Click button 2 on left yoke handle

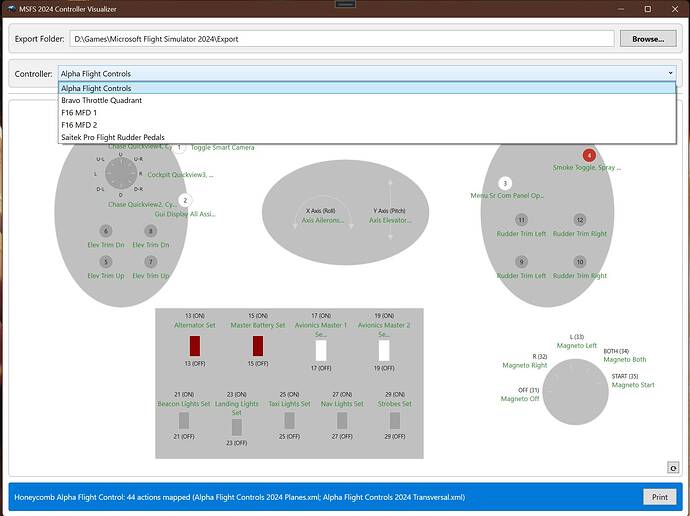(185, 201)
